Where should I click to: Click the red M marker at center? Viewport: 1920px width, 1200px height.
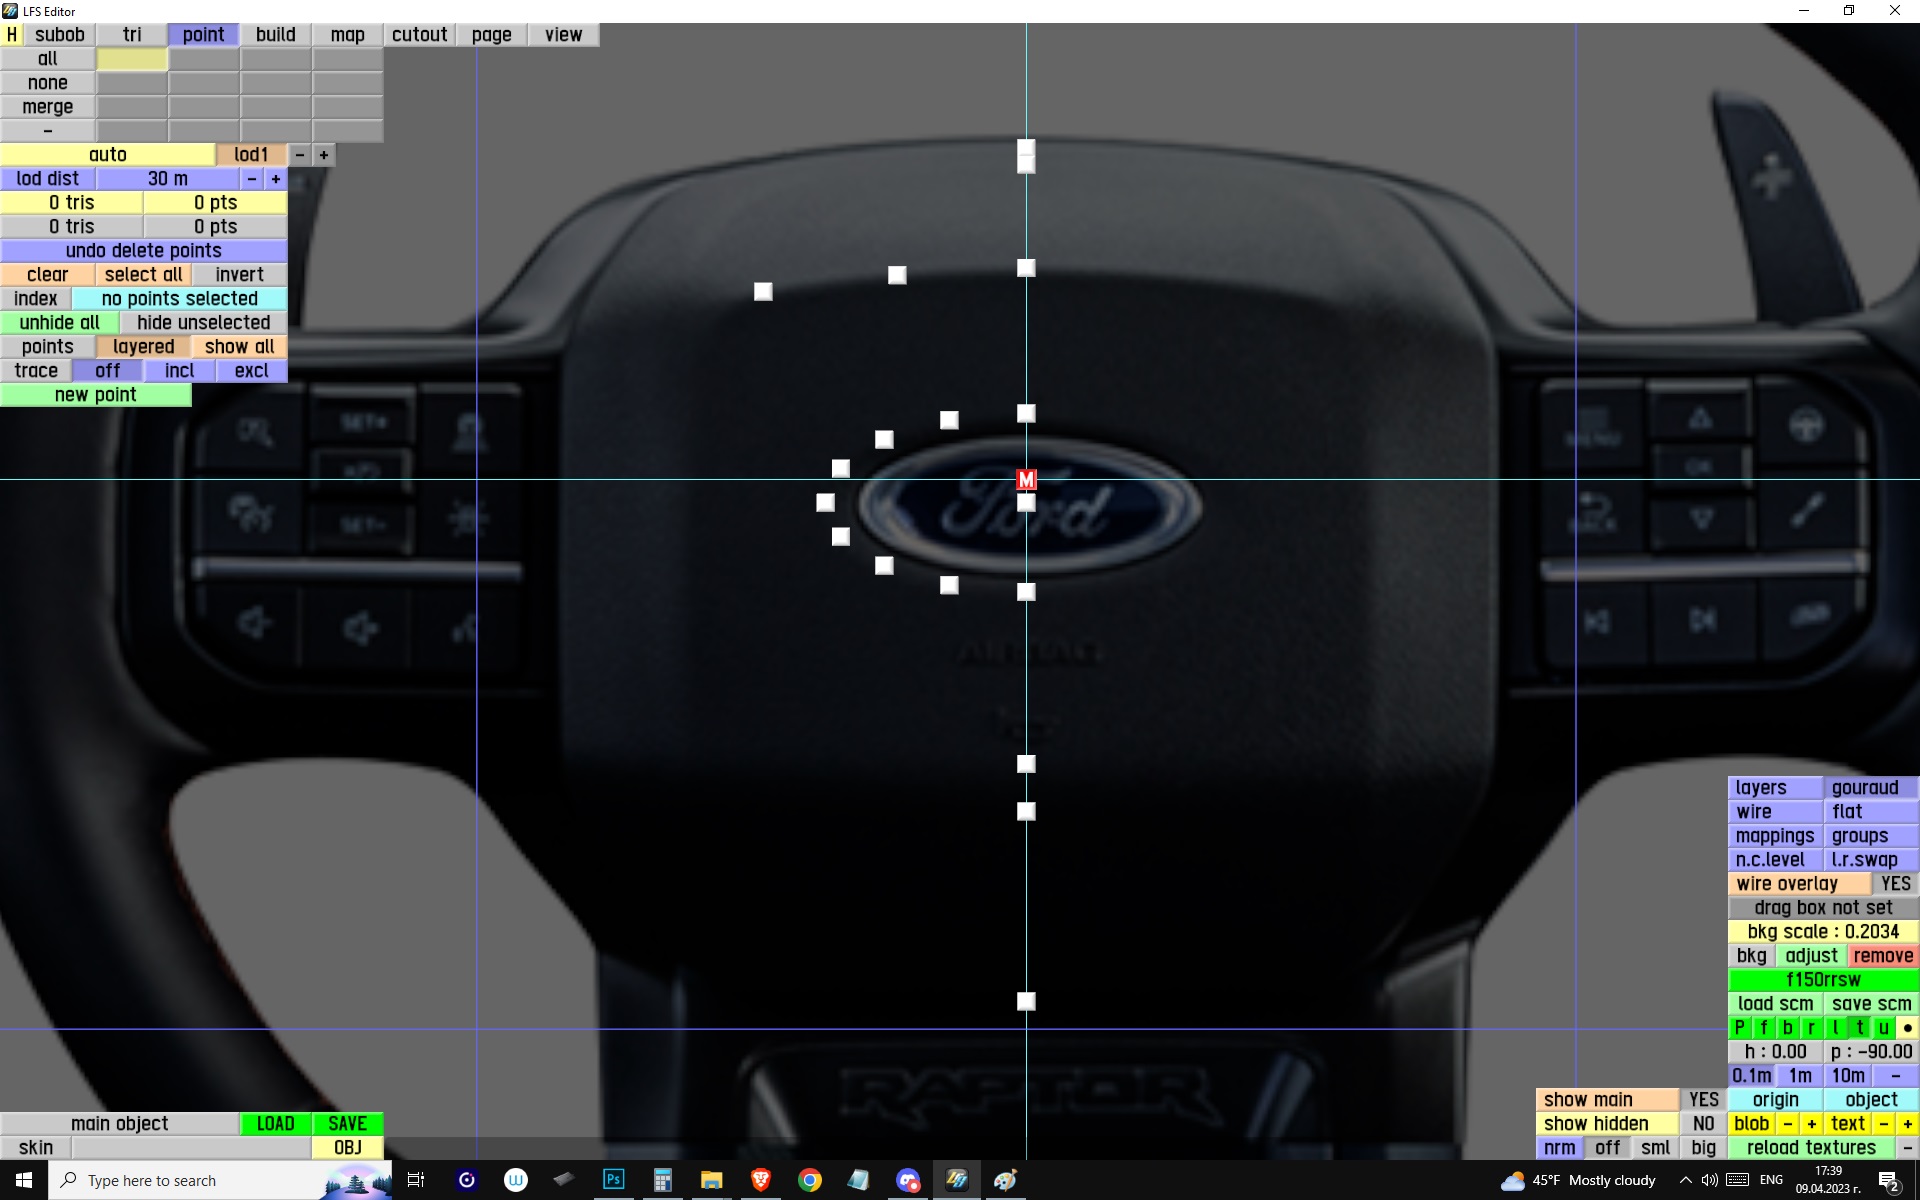(x=1026, y=480)
